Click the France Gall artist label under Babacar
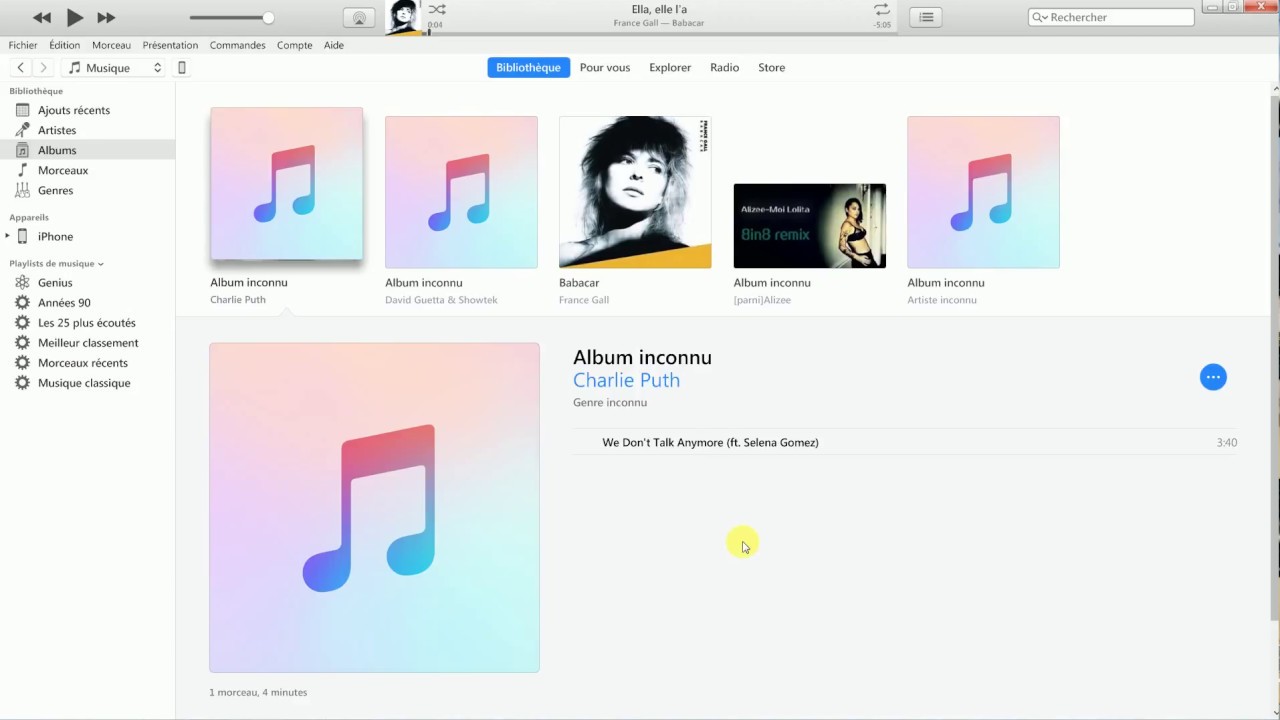Viewport: 1280px width, 720px height. point(584,300)
